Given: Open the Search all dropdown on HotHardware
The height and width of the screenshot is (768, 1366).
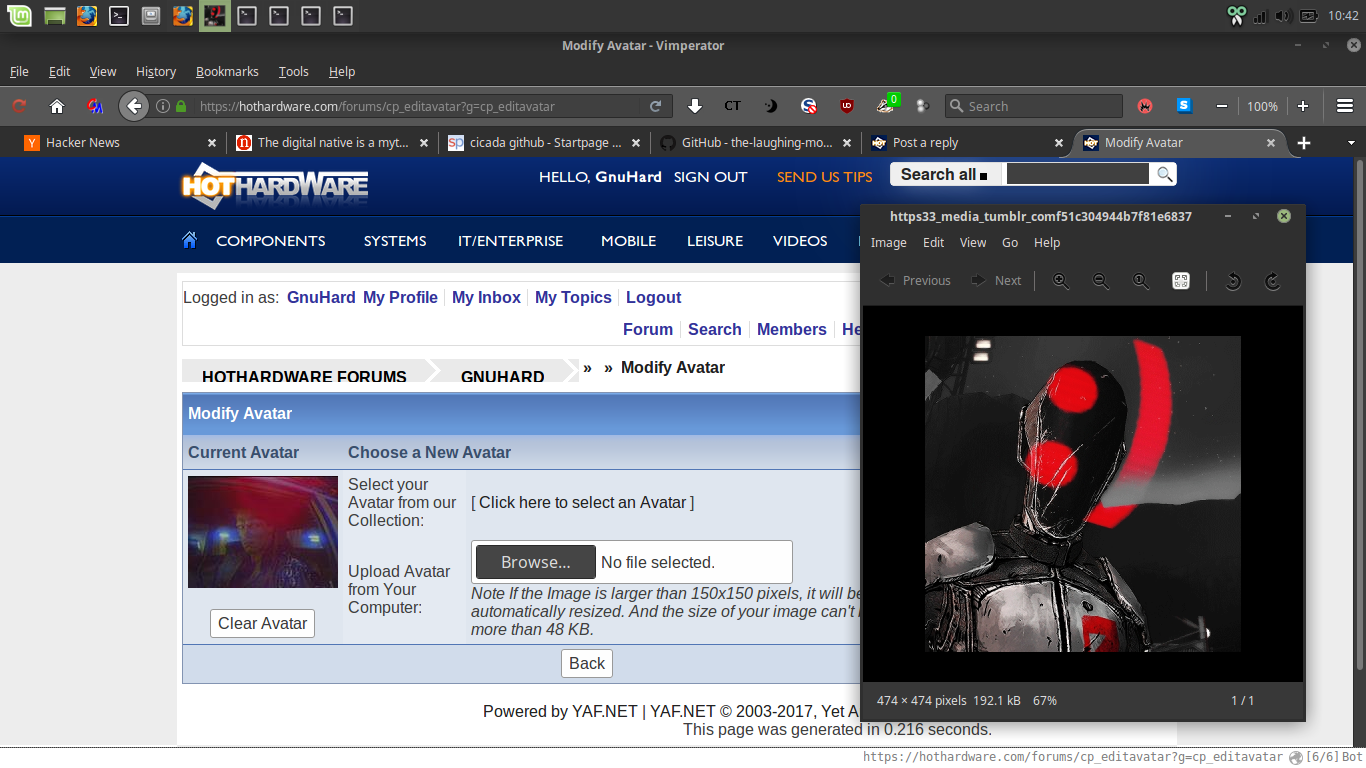Looking at the screenshot, I should point(944,174).
